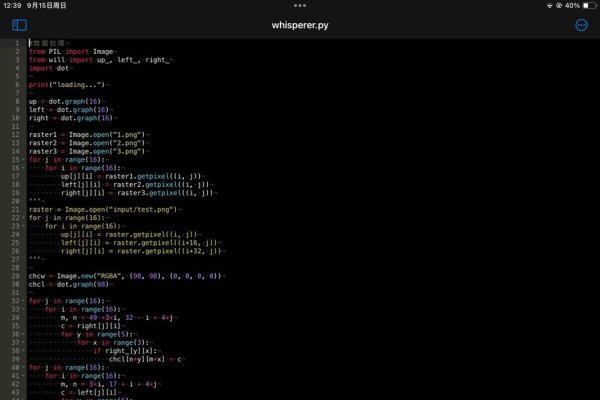
Task: Click the 'from PIL import Image' line
Action: tap(73, 52)
